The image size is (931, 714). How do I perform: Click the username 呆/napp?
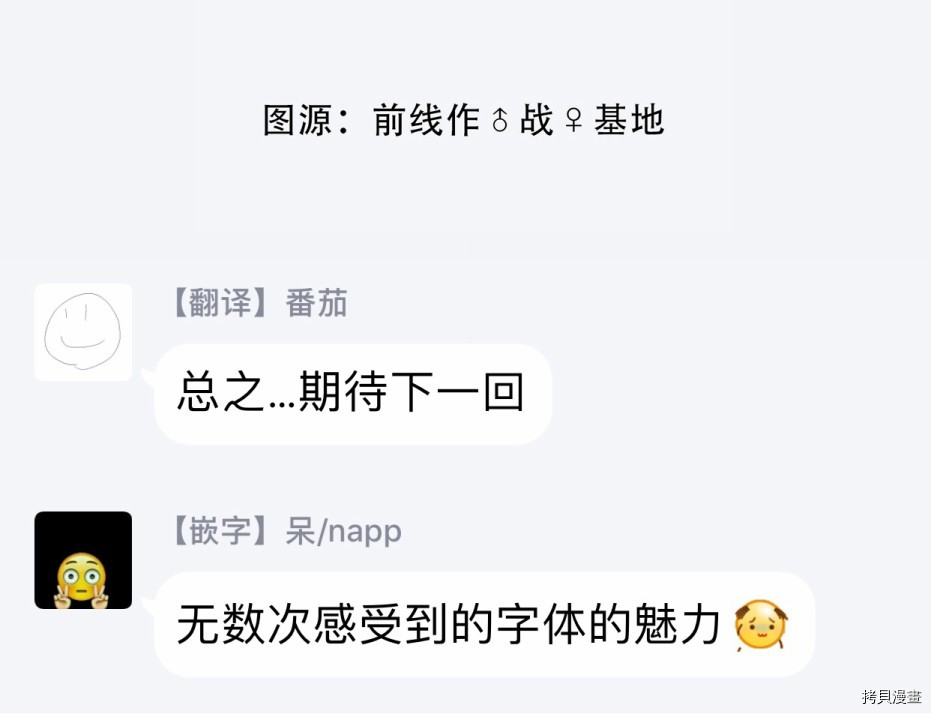[x=344, y=531]
